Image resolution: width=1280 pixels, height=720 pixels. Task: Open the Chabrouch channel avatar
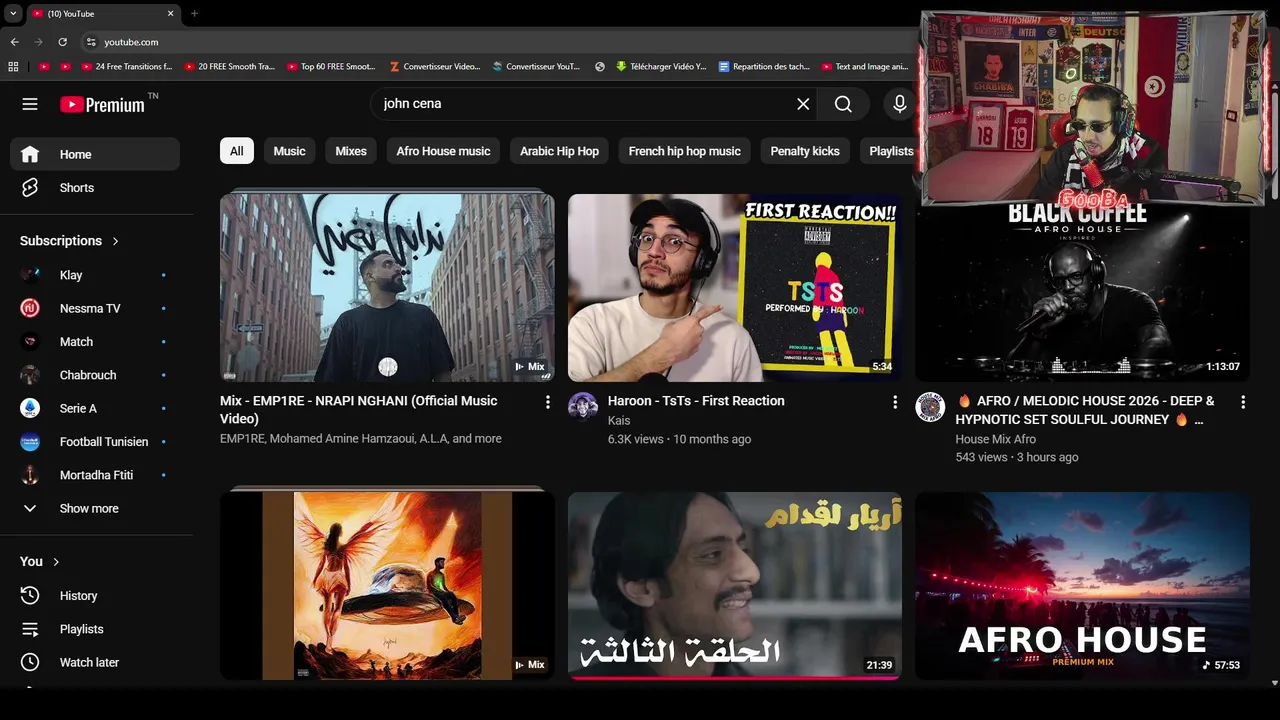(30, 375)
